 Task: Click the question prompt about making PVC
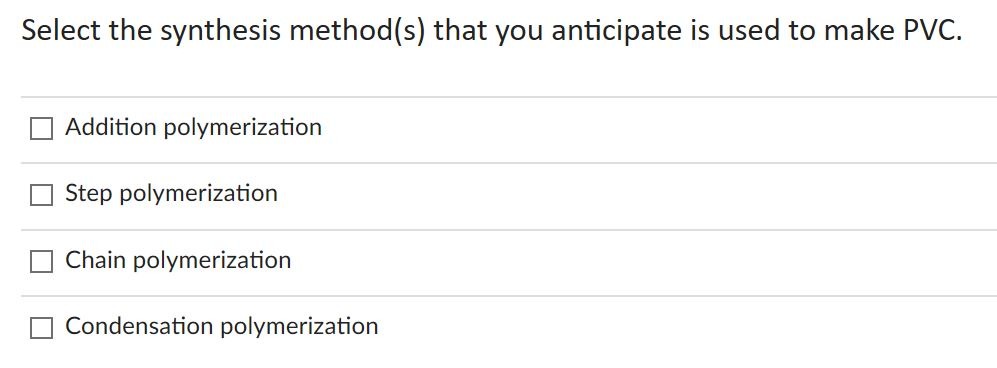click(492, 31)
